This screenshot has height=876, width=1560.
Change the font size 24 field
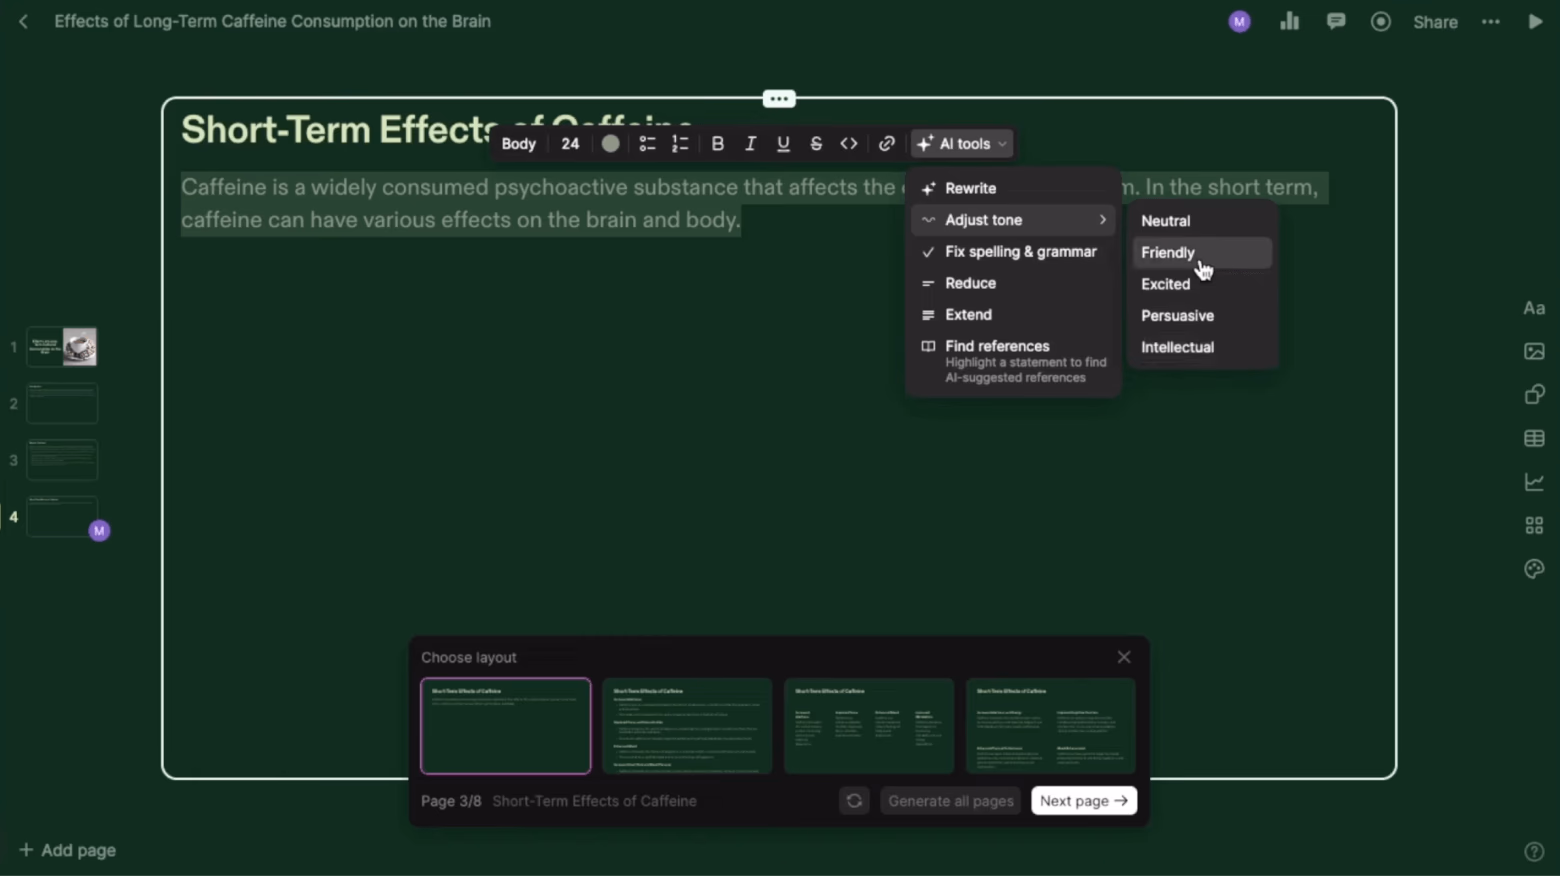point(570,144)
